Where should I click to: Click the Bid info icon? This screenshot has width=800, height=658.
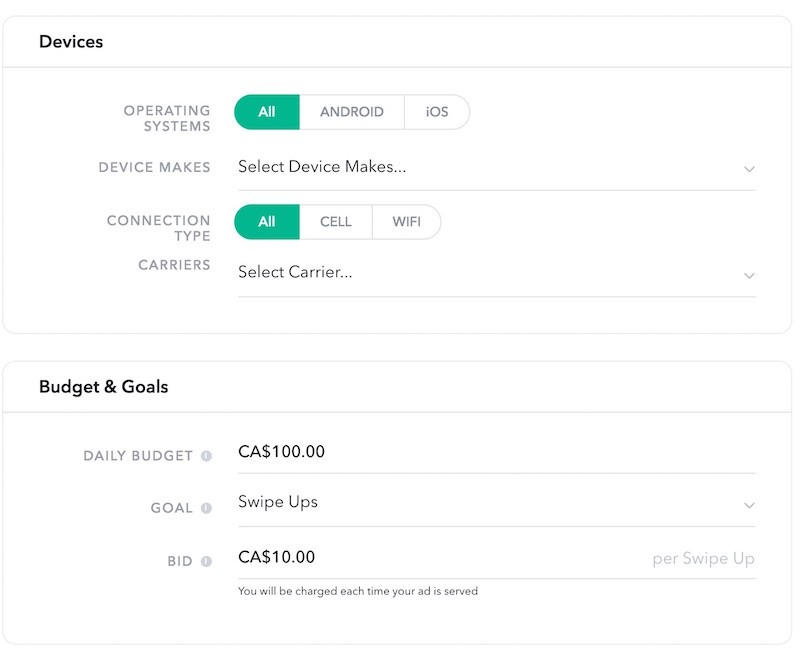206,561
